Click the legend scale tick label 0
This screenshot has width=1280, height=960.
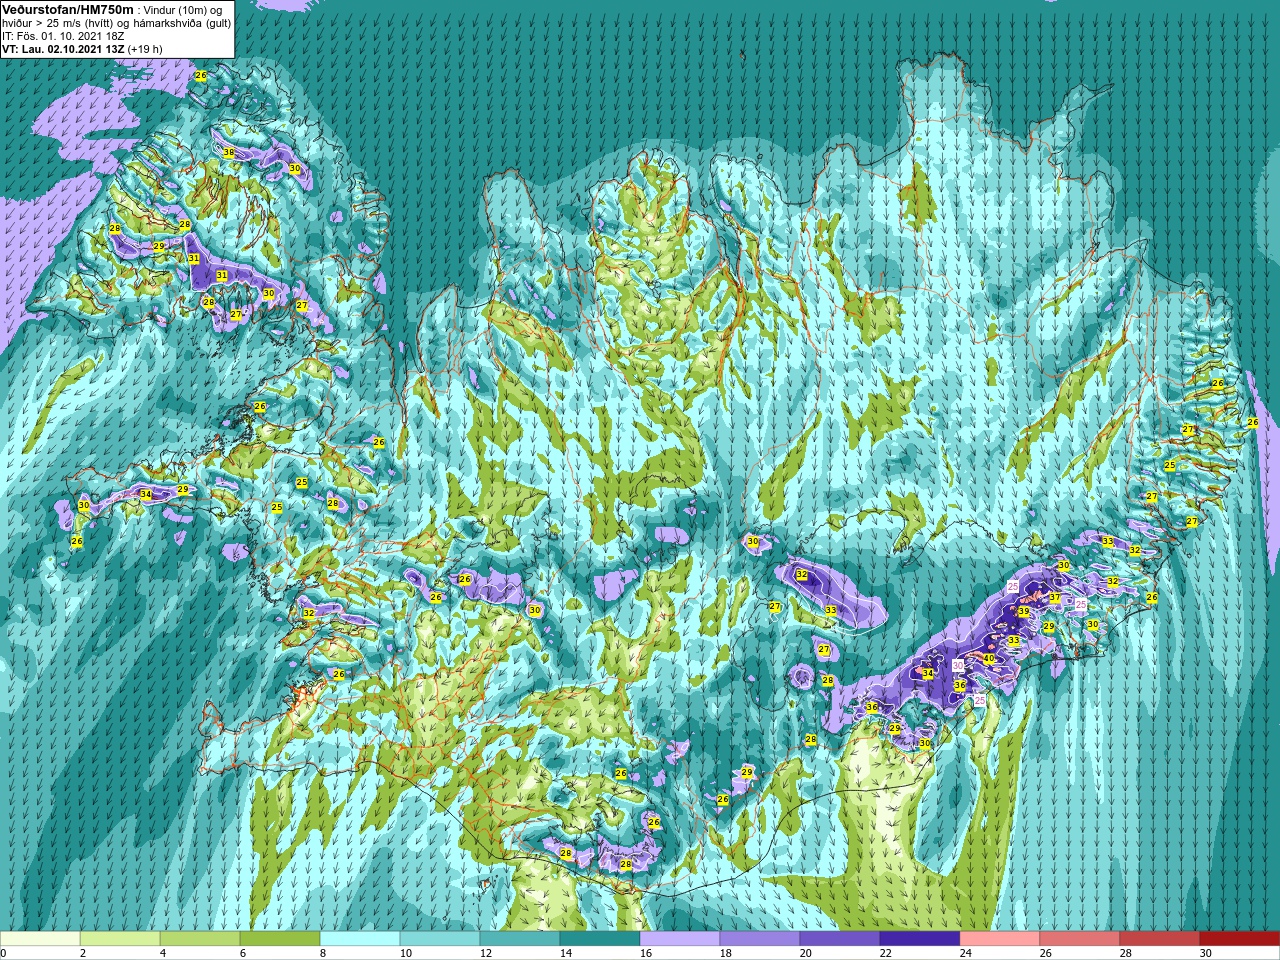4,953
